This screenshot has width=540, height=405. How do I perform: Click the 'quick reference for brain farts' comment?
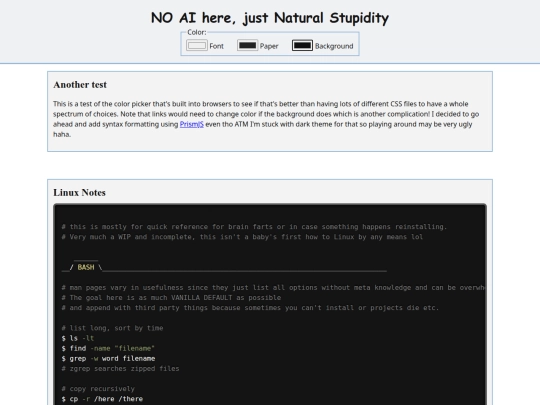pyautogui.click(x=254, y=227)
